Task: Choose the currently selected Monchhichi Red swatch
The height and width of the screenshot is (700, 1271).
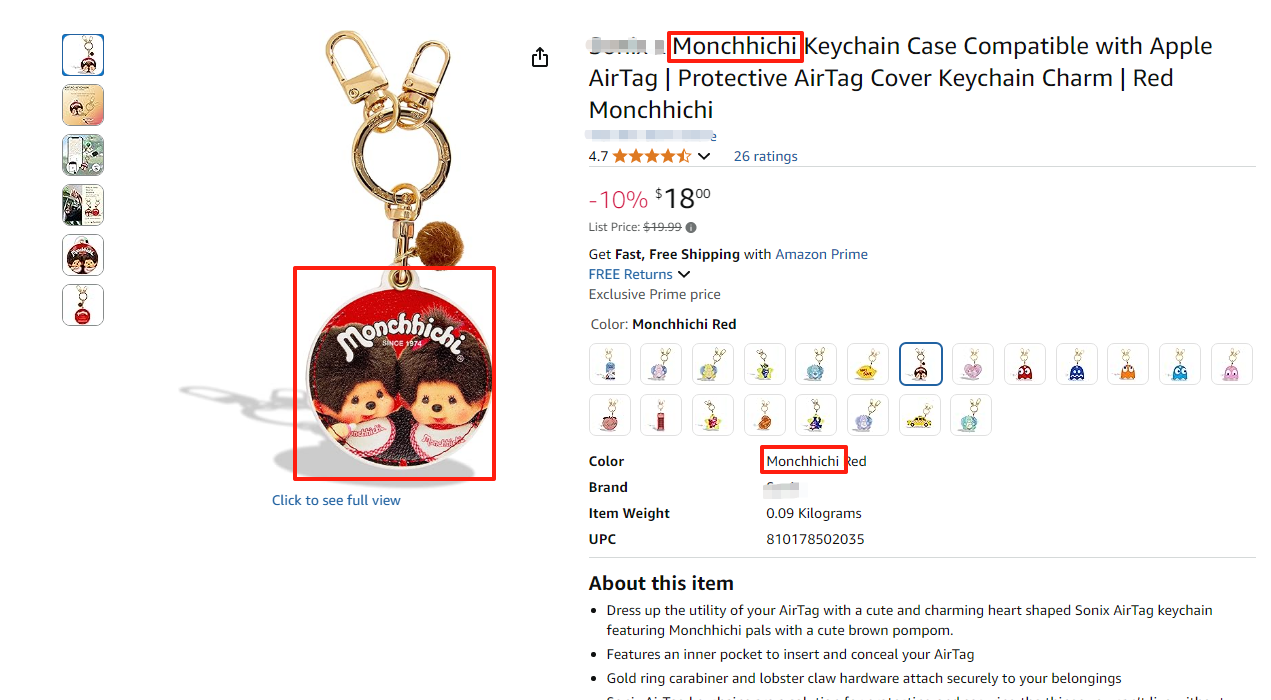Action: coord(921,364)
